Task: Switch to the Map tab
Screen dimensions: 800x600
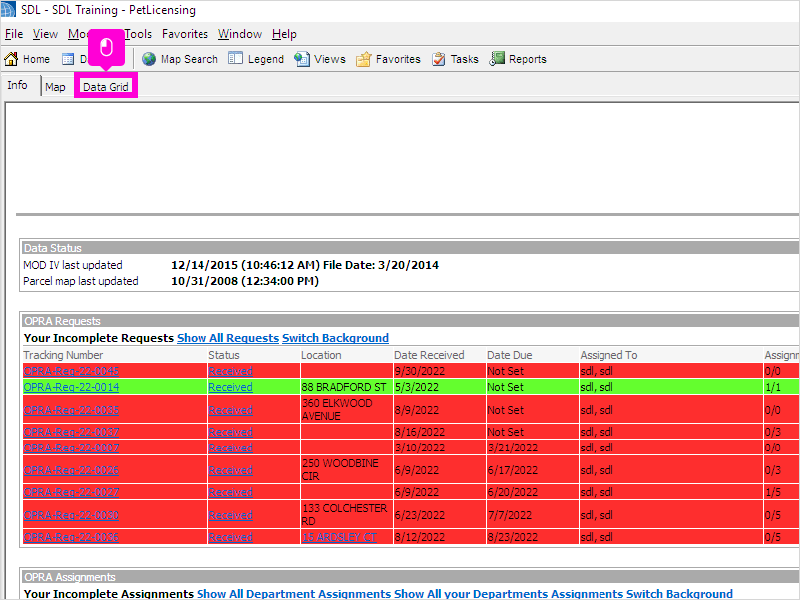Action: pos(55,87)
